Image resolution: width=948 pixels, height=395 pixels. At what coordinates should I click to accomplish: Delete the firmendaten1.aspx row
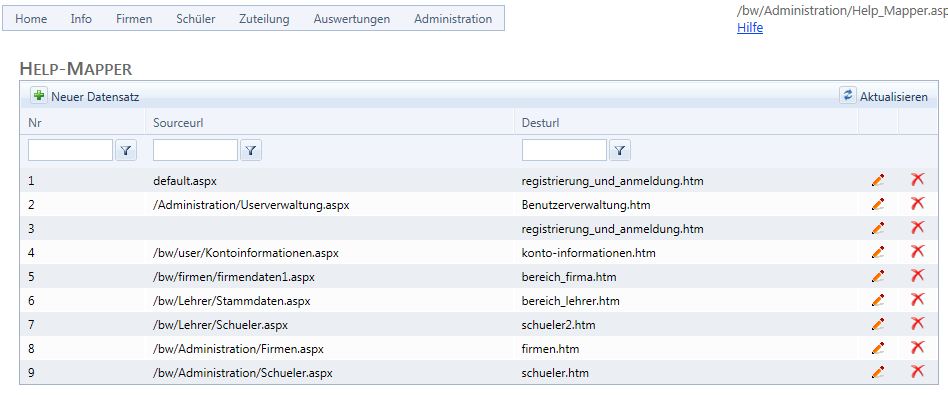click(x=917, y=276)
